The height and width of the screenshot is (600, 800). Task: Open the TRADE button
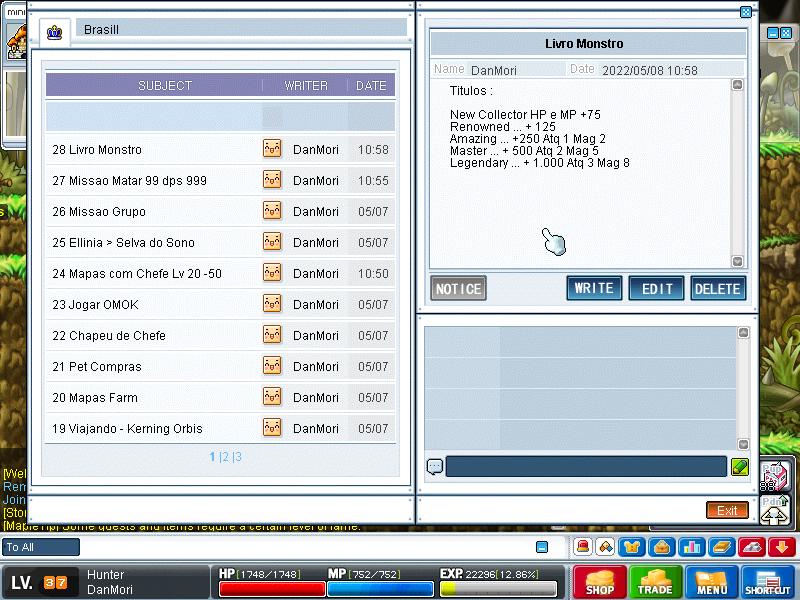coord(655,582)
